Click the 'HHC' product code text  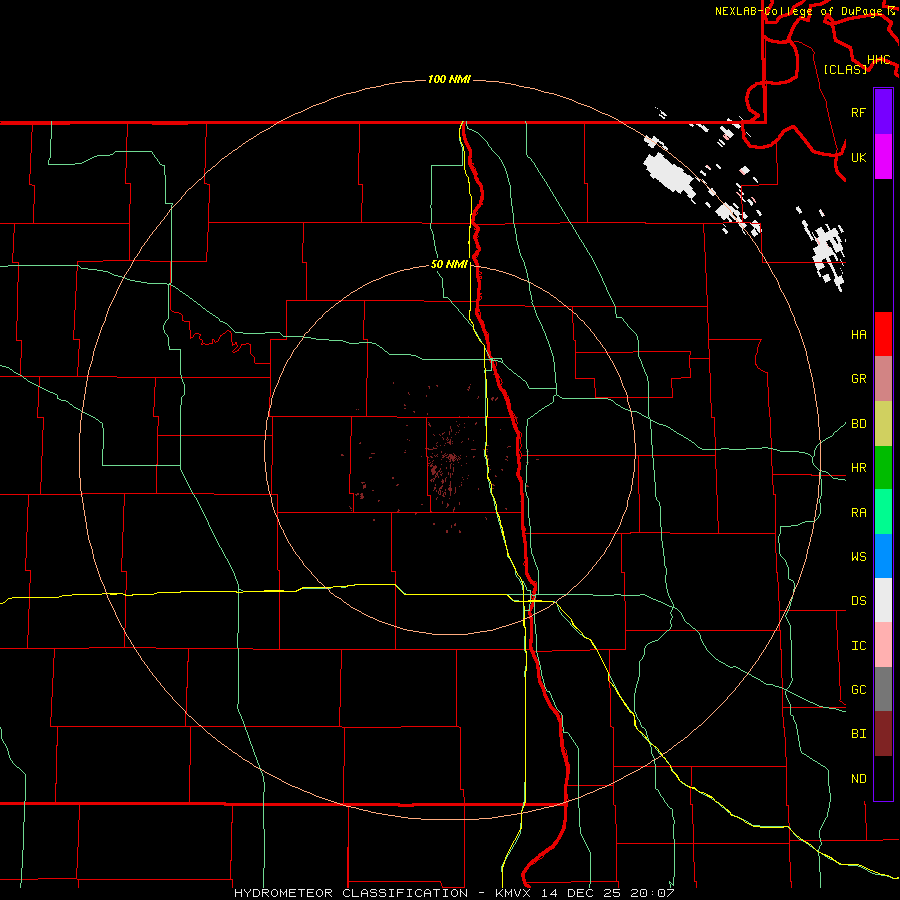click(878, 59)
